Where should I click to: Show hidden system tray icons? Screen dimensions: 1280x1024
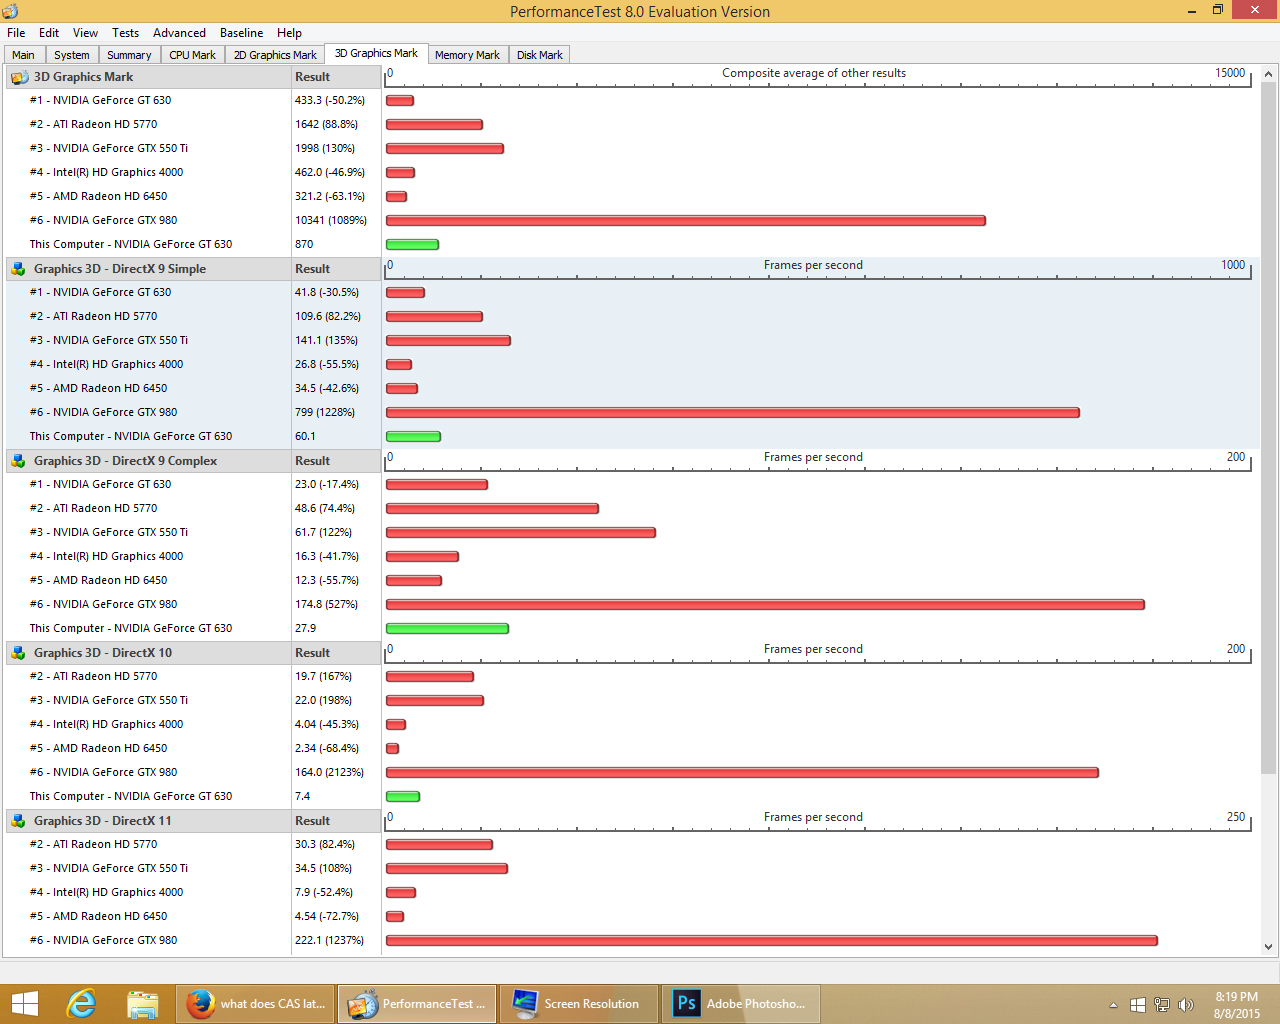tap(1113, 1005)
